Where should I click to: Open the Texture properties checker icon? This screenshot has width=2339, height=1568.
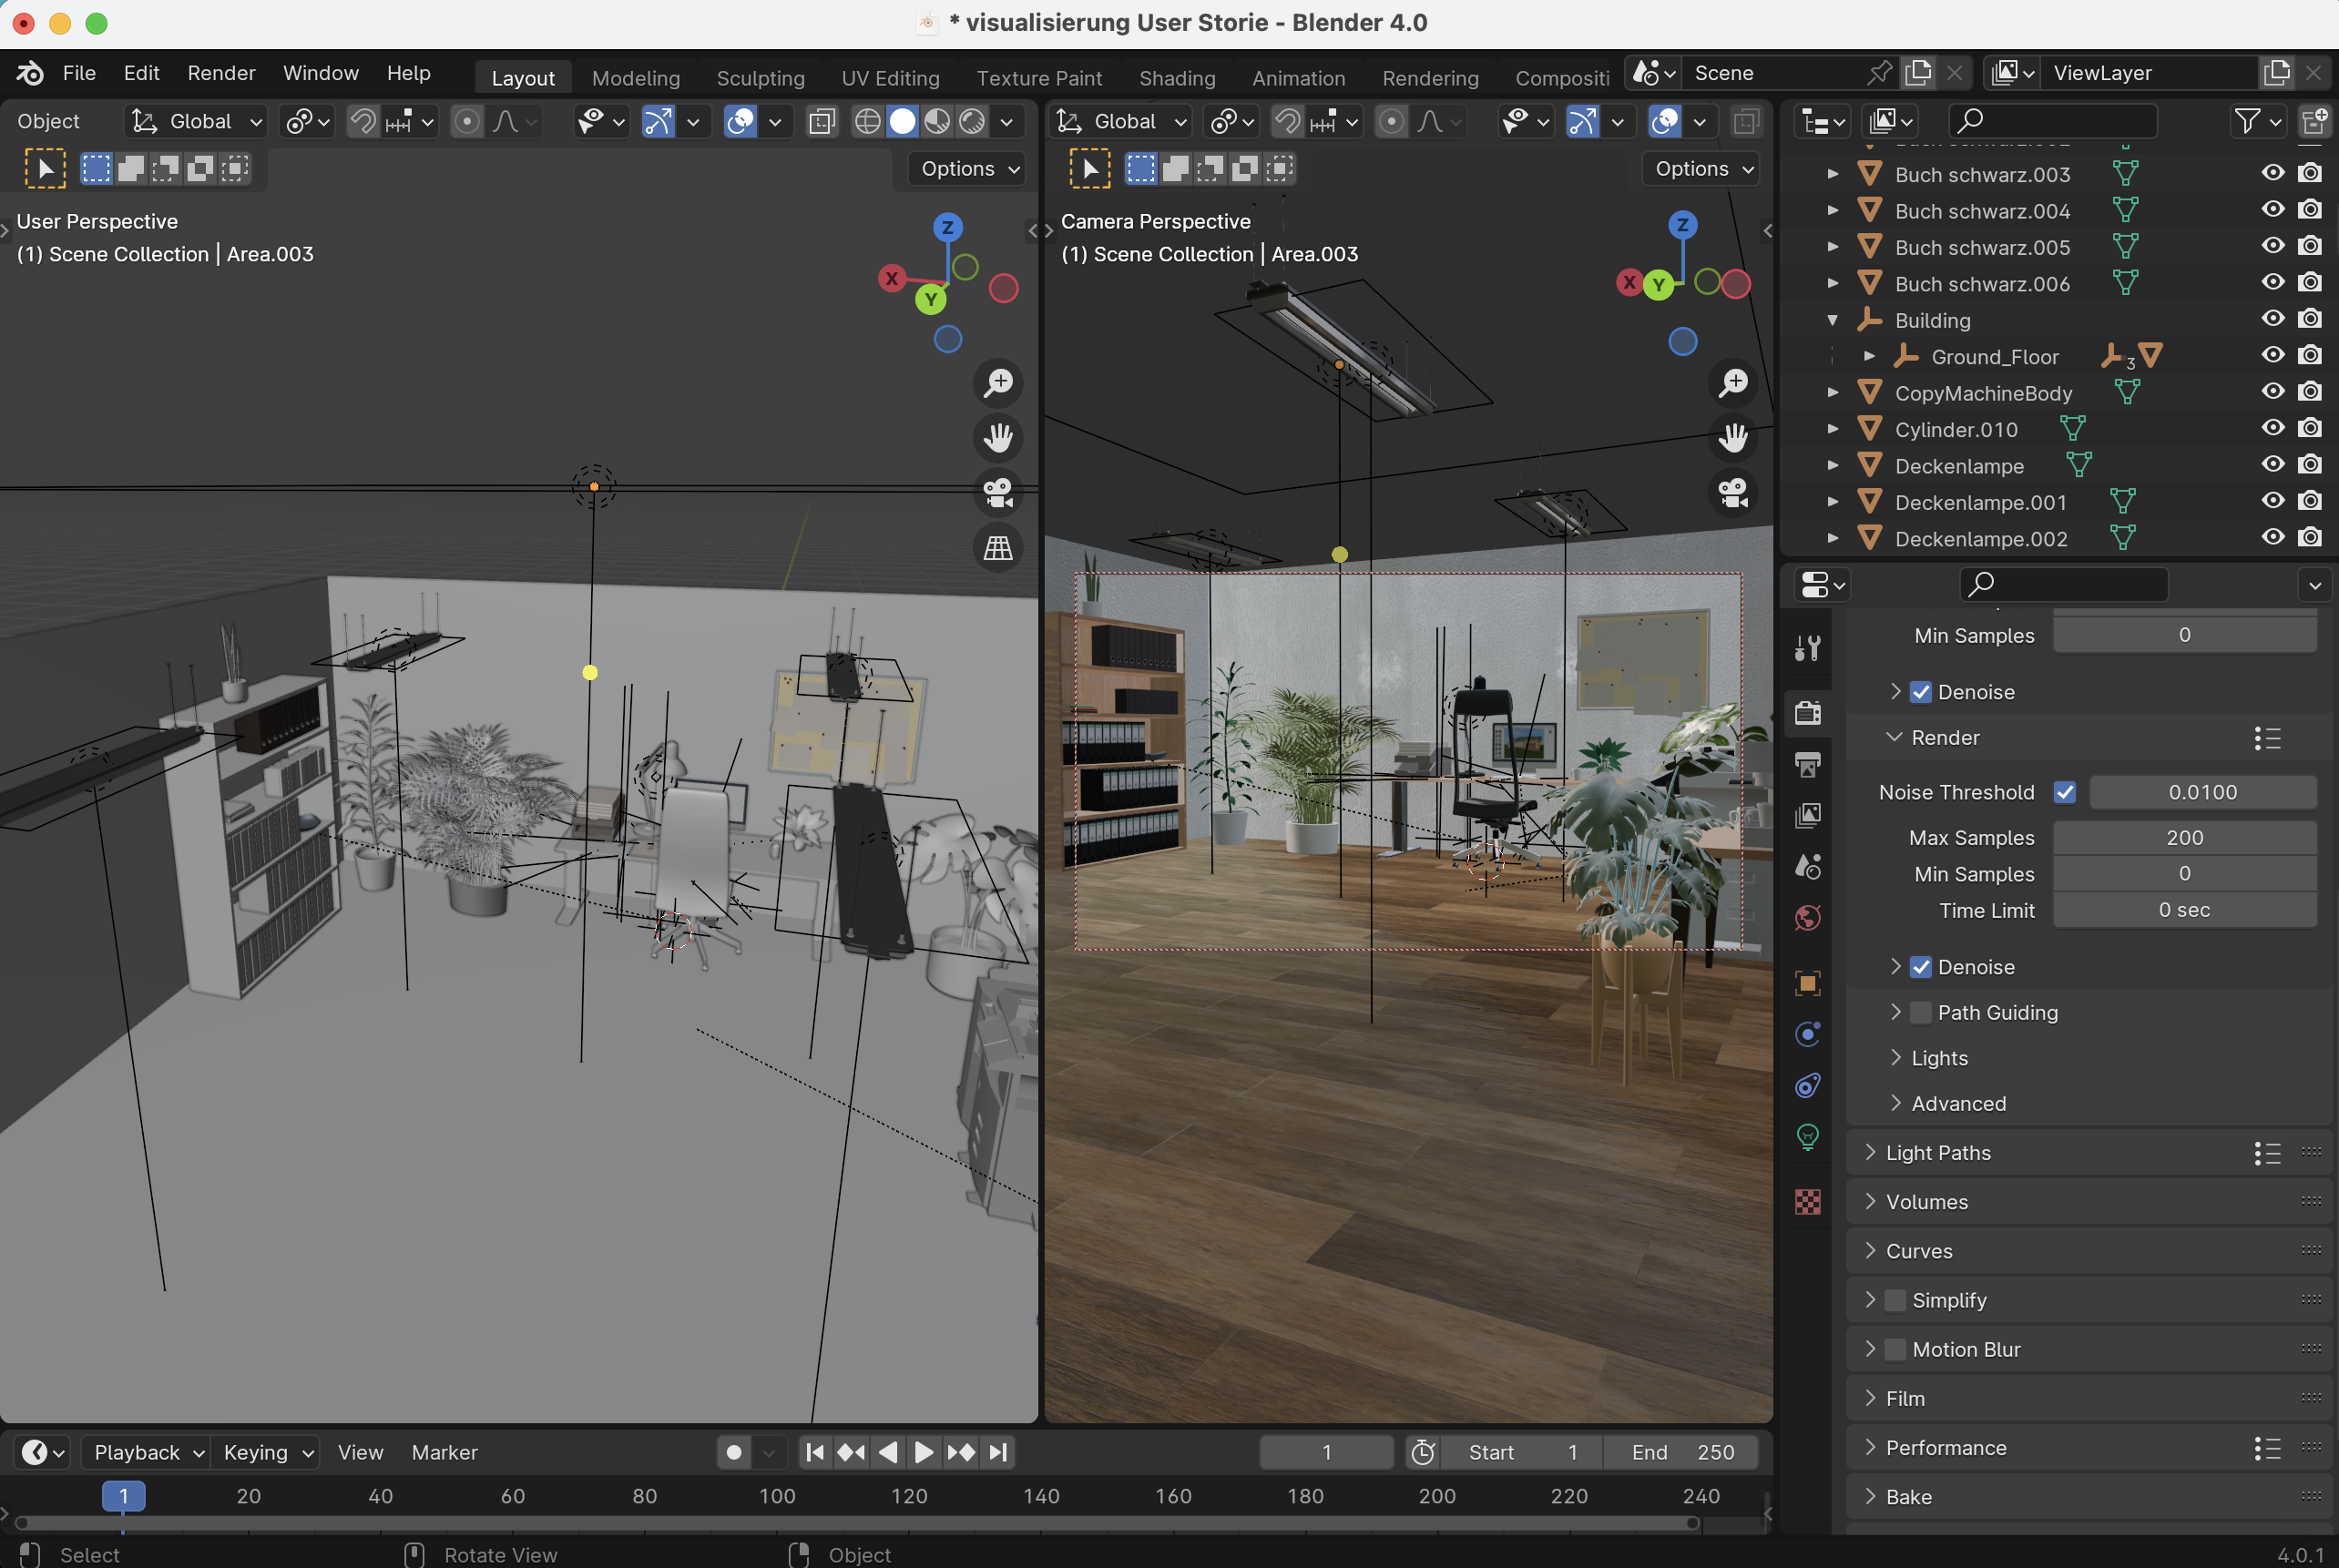pos(1807,1201)
